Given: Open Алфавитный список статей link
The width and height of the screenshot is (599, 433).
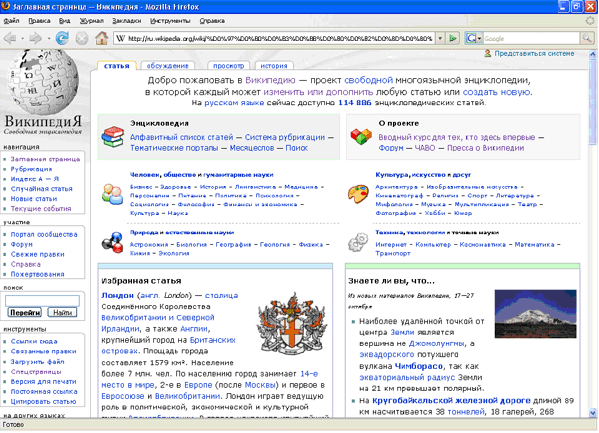Looking at the screenshot, I should point(181,137).
